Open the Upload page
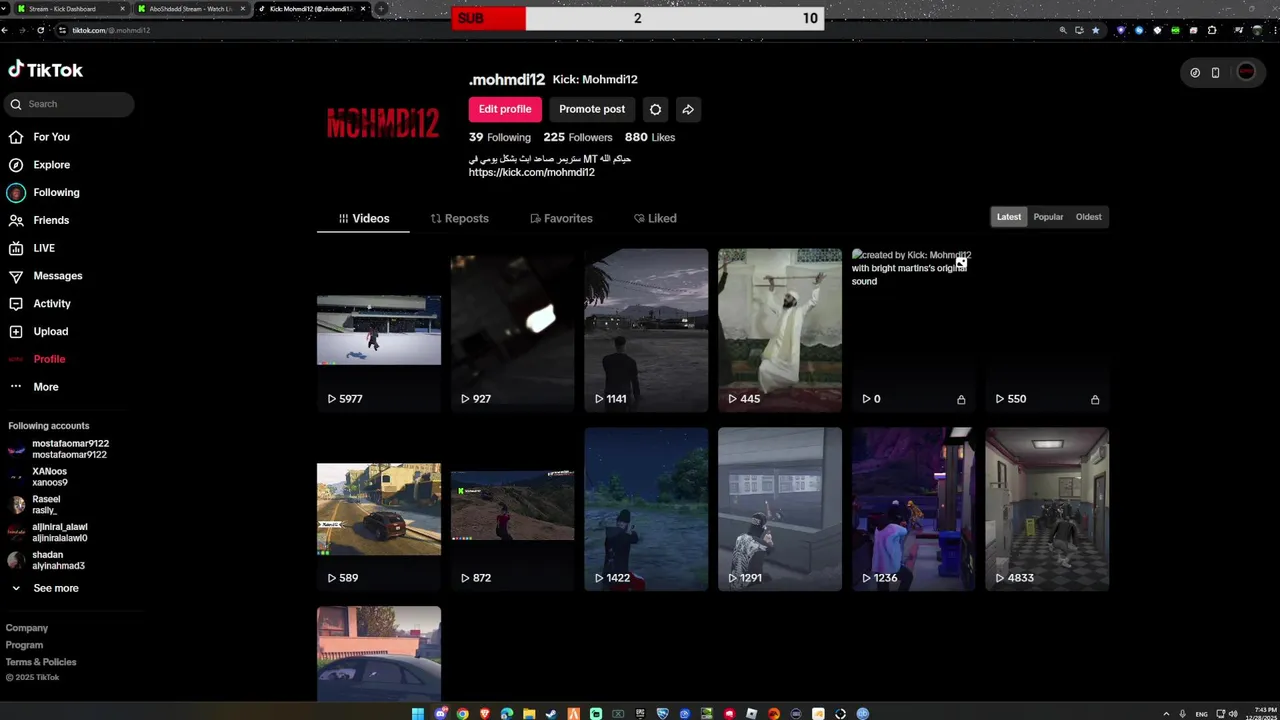The height and width of the screenshot is (720, 1280). (x=50, y=331)
